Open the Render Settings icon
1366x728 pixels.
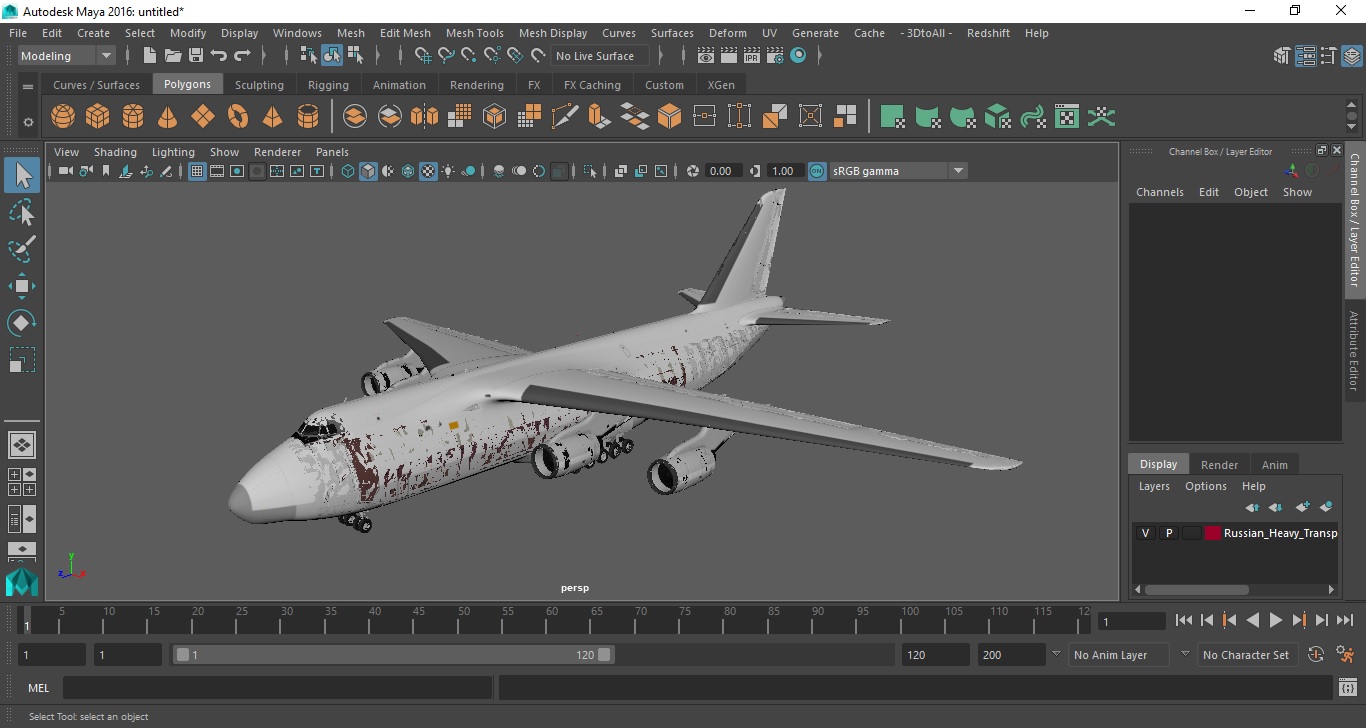point(775,56)
